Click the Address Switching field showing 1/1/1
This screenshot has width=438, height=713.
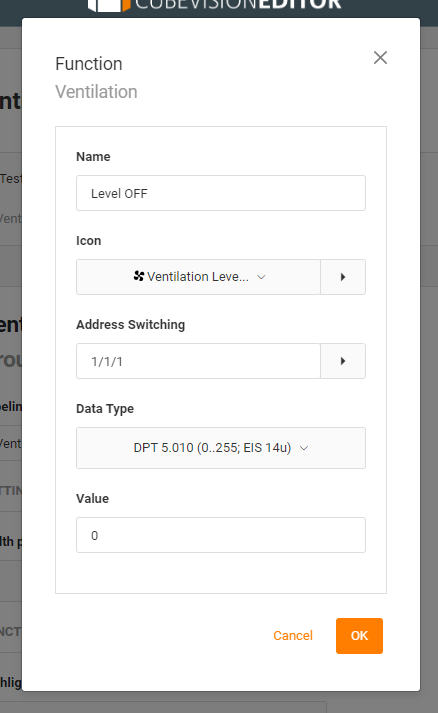pos(198,361)
